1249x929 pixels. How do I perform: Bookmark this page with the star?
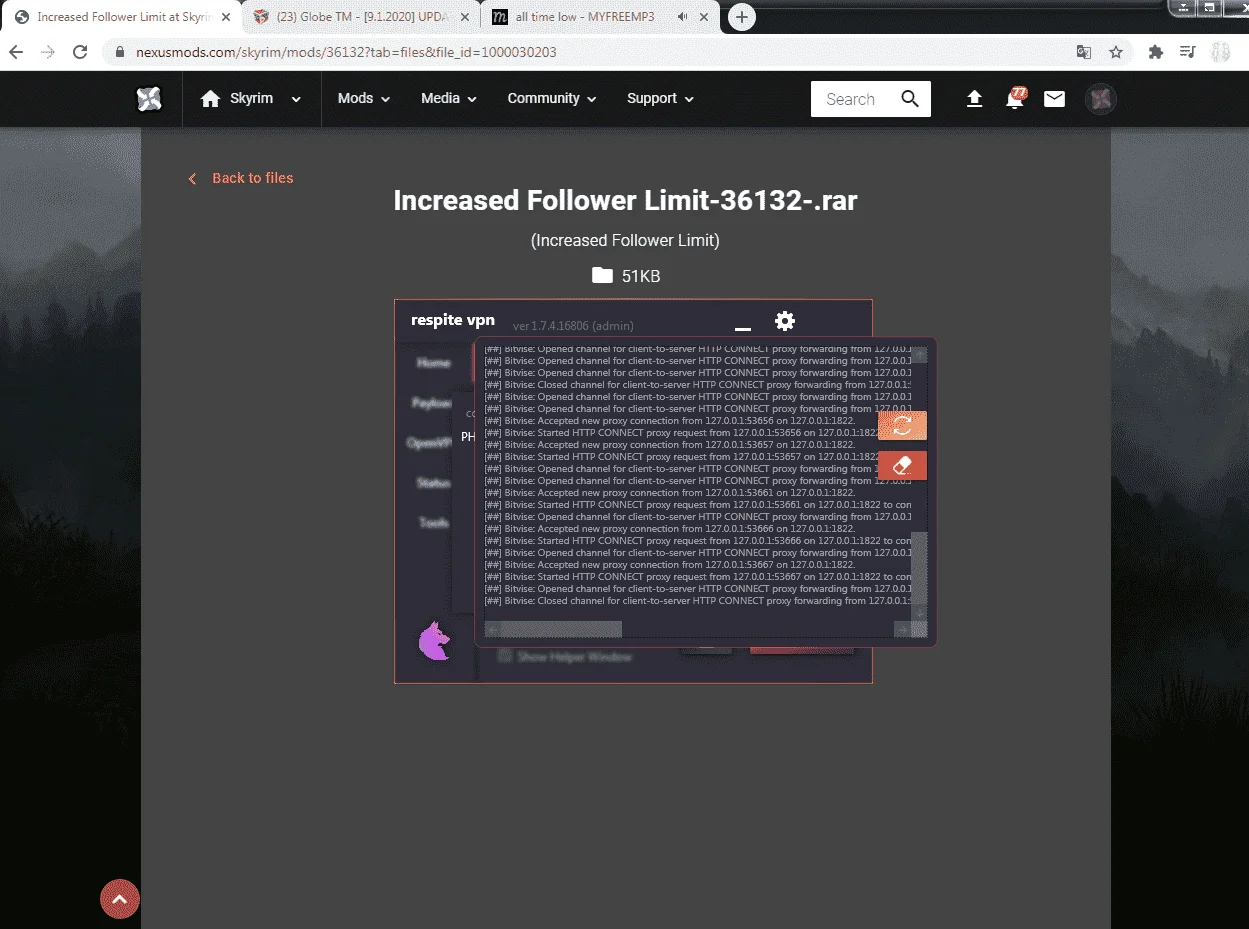[x=1116, y=52]
